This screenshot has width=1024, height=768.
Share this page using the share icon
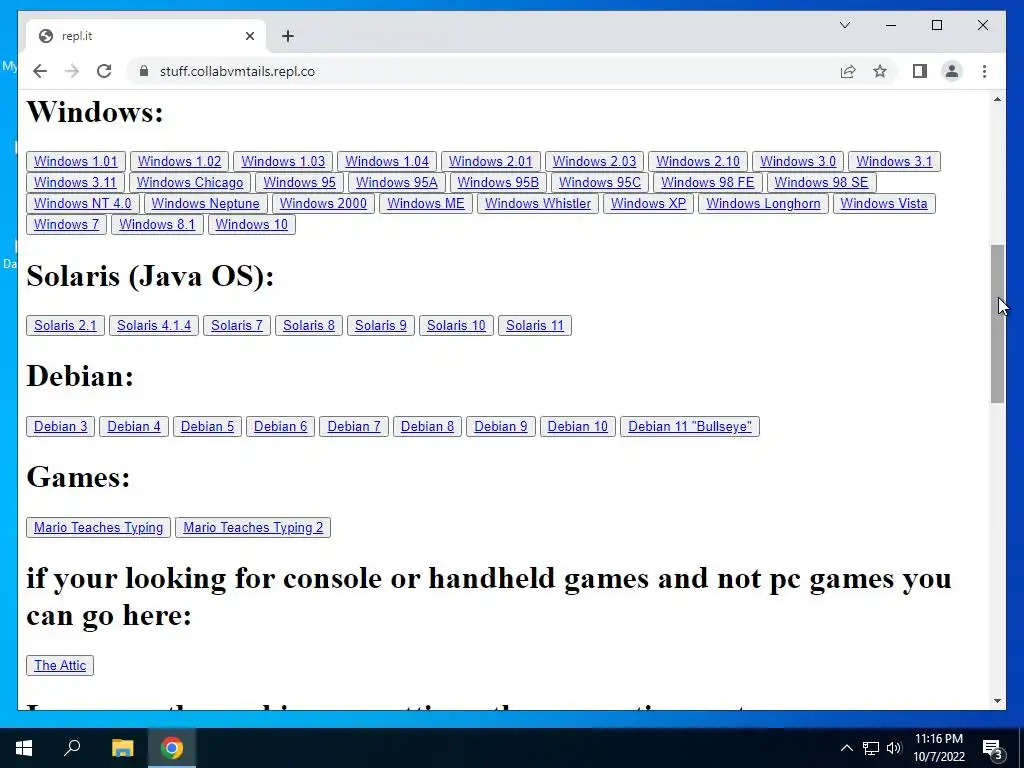pos(848,71)
